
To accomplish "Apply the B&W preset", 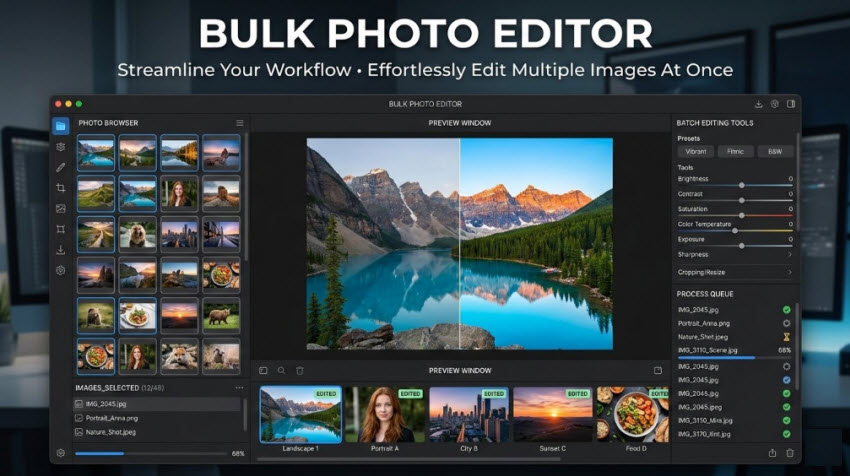I will (x=775, y=152).
